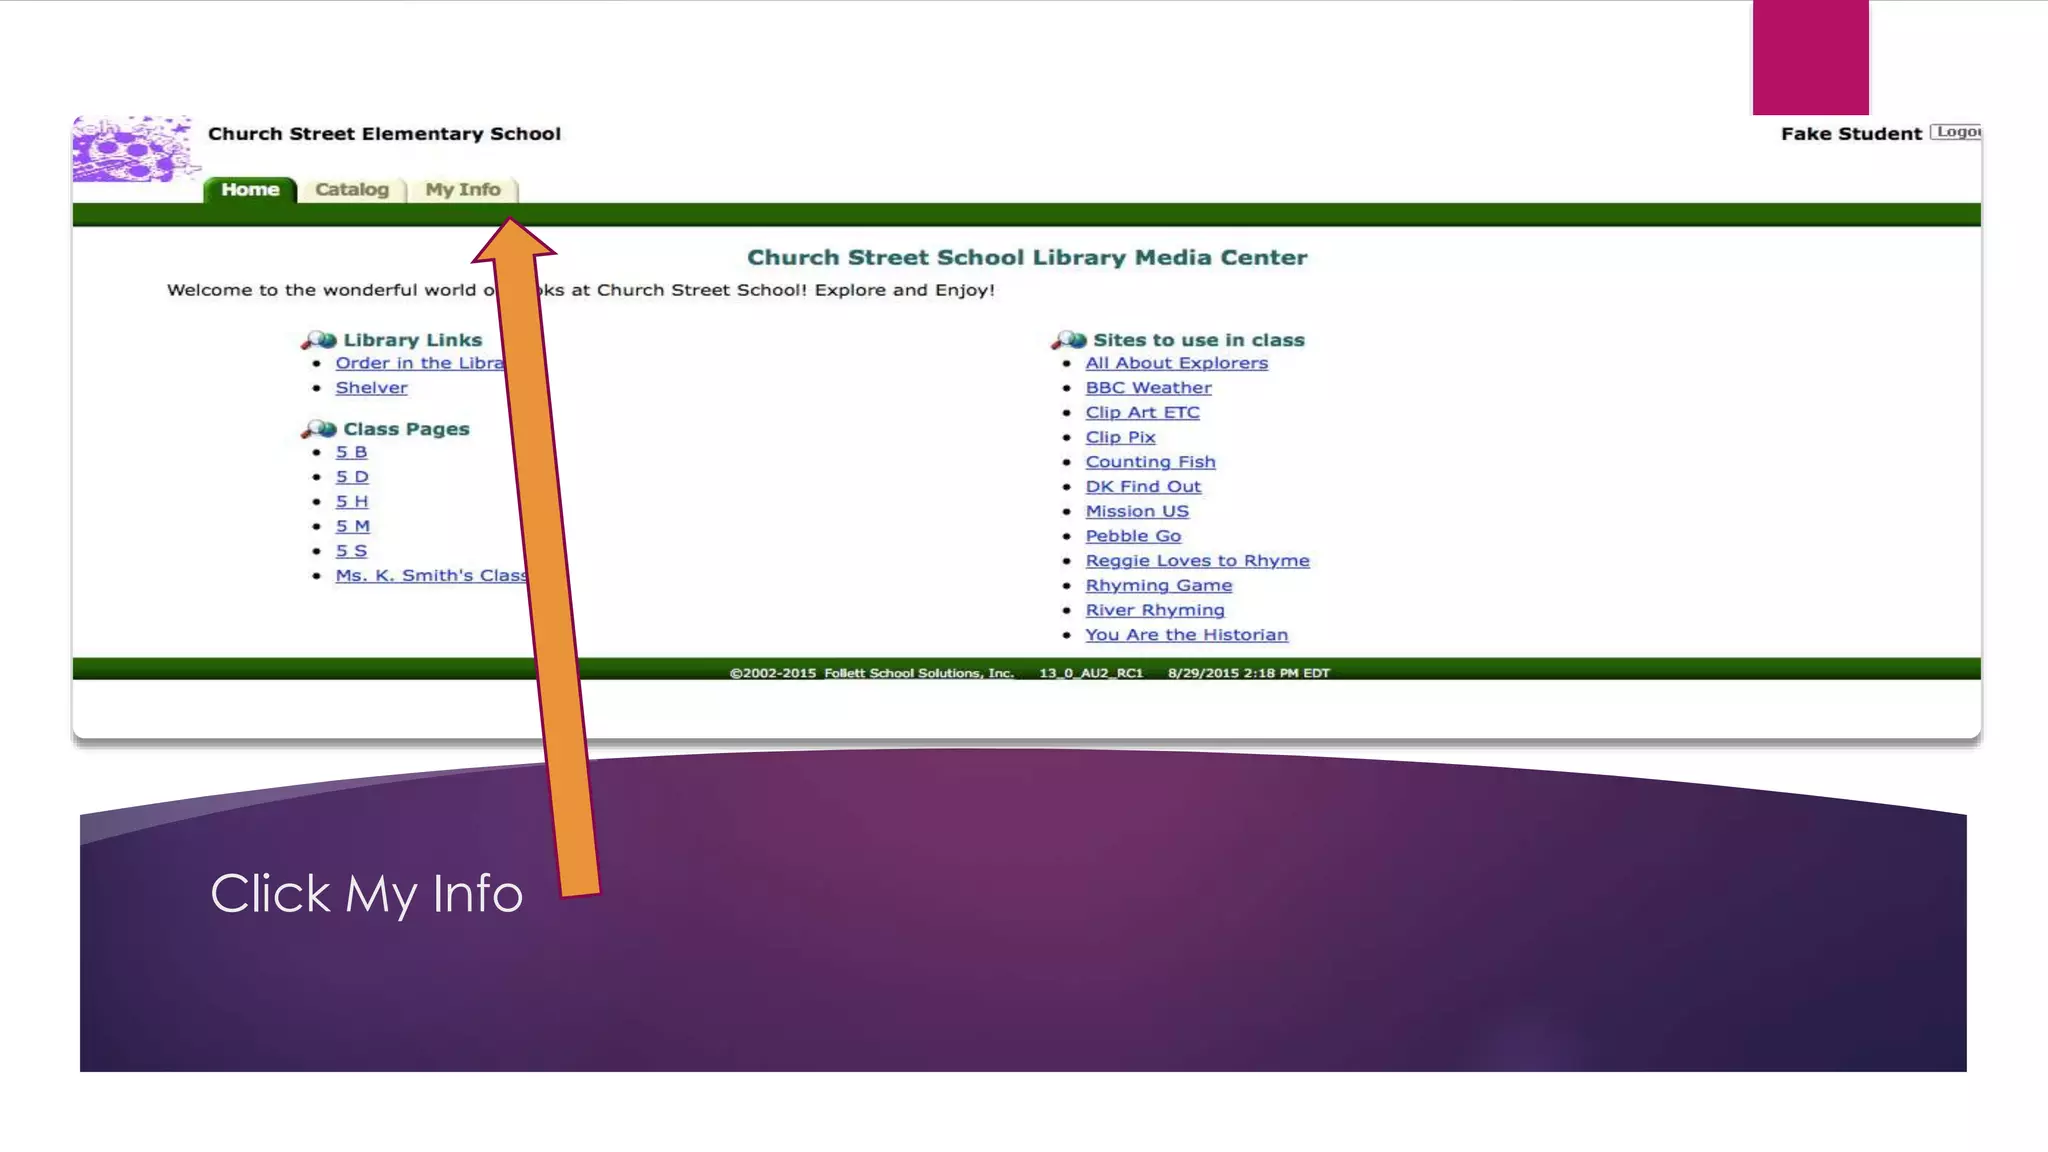Open the Shelver link
Viewport: 2048px width, 1152px height.
tap(371, 388)
